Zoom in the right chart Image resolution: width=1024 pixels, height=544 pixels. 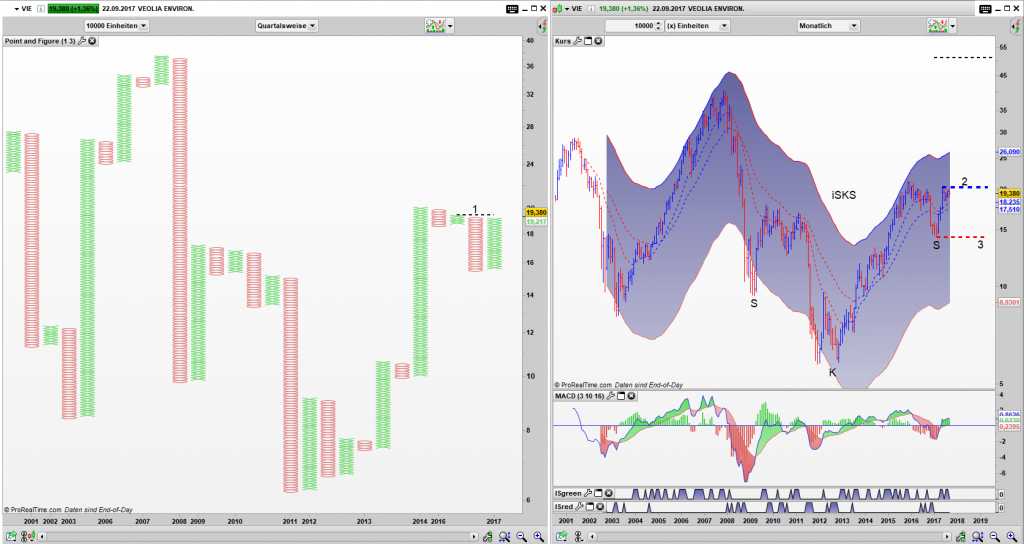(x=1011, y=536)
